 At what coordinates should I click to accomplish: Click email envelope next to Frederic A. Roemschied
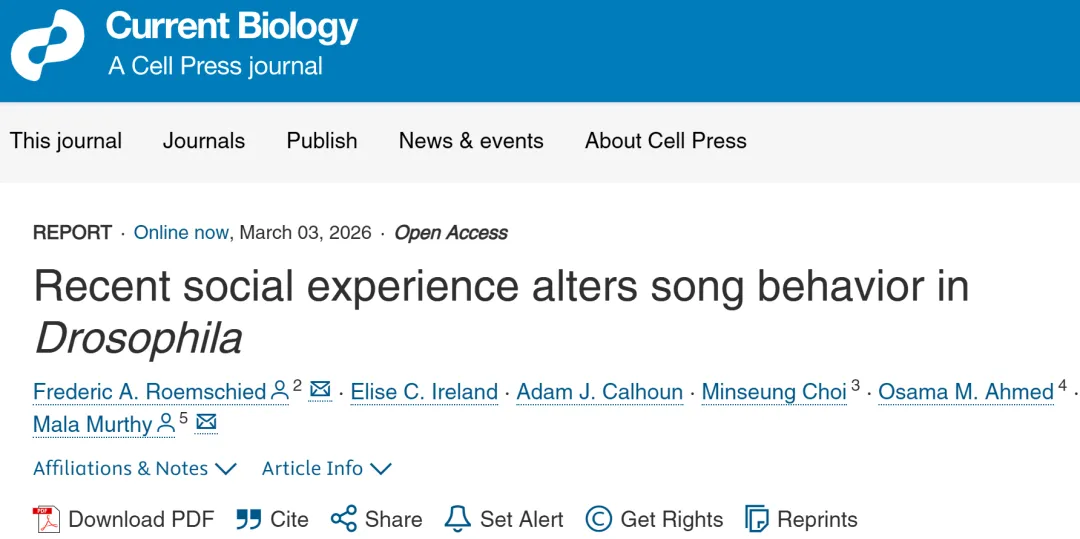point(320,390)
